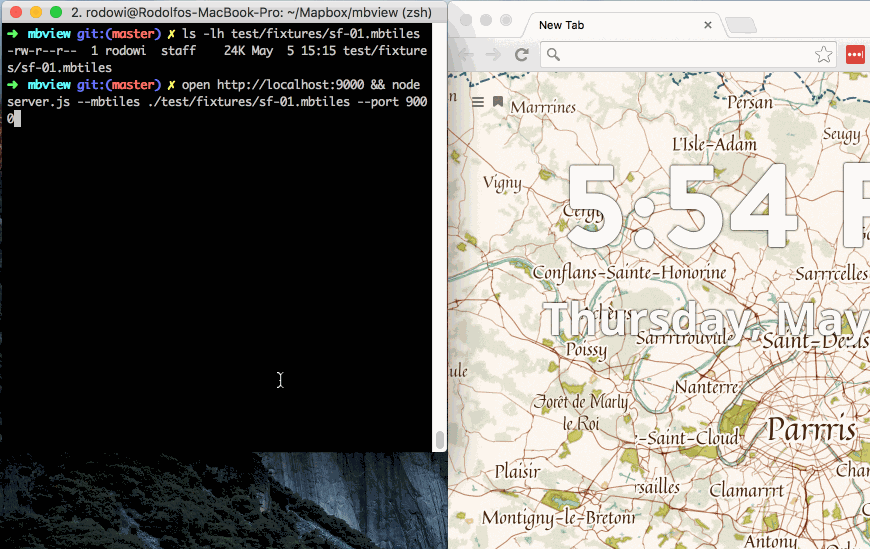Click the 5:54 clock on new tab
The height and width of the screenshot is (549, 870).
pyautogui.click(x=681, y=206)
